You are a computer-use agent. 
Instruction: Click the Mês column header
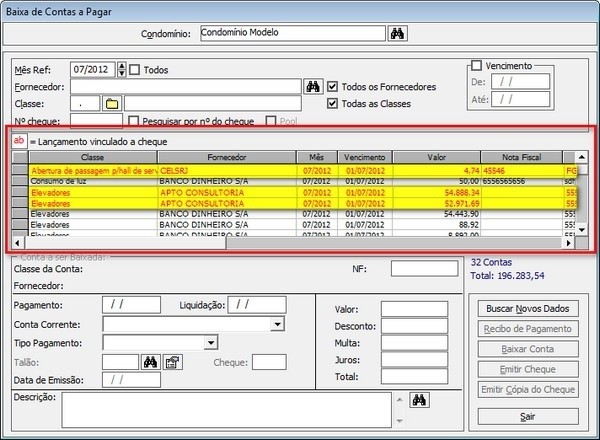pyautogui.click(x=317, y=157)
